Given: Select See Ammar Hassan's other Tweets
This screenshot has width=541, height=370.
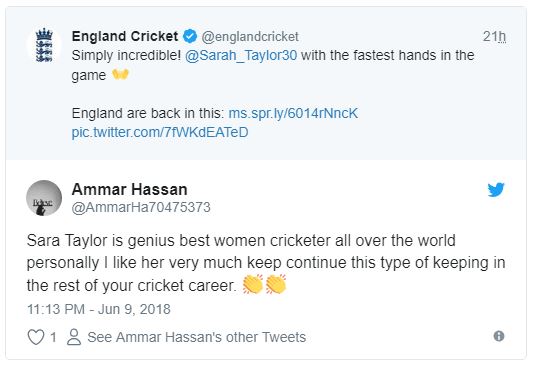Looking at the screenshot, I should pyautogui.click(x=197, y=337).
